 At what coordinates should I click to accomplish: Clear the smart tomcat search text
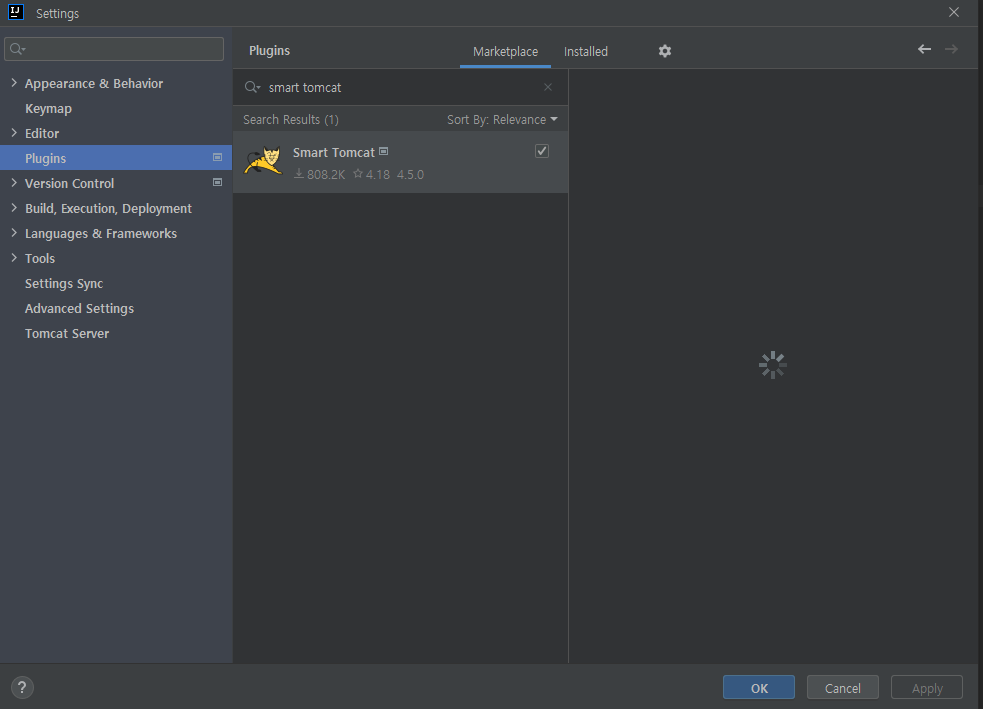point(548,87)
